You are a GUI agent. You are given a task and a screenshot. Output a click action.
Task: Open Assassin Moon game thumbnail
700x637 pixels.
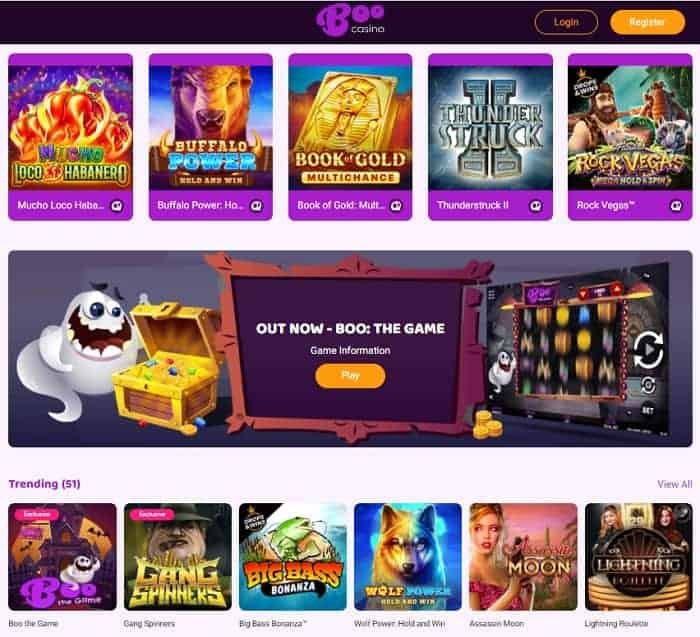click(523, 557)
